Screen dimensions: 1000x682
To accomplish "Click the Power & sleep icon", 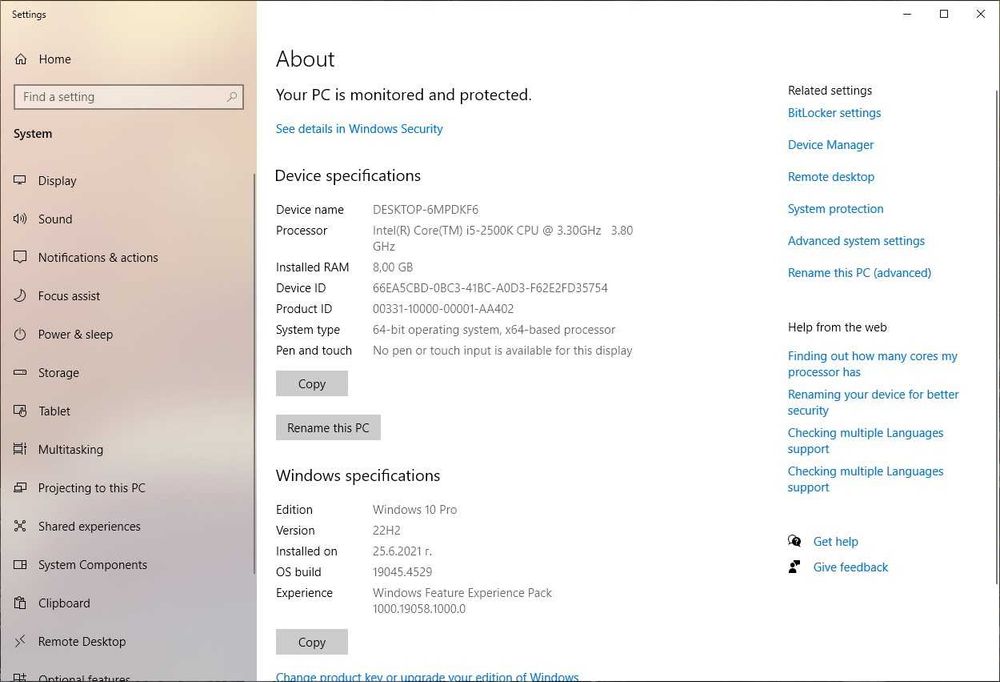I will point(20,334).
